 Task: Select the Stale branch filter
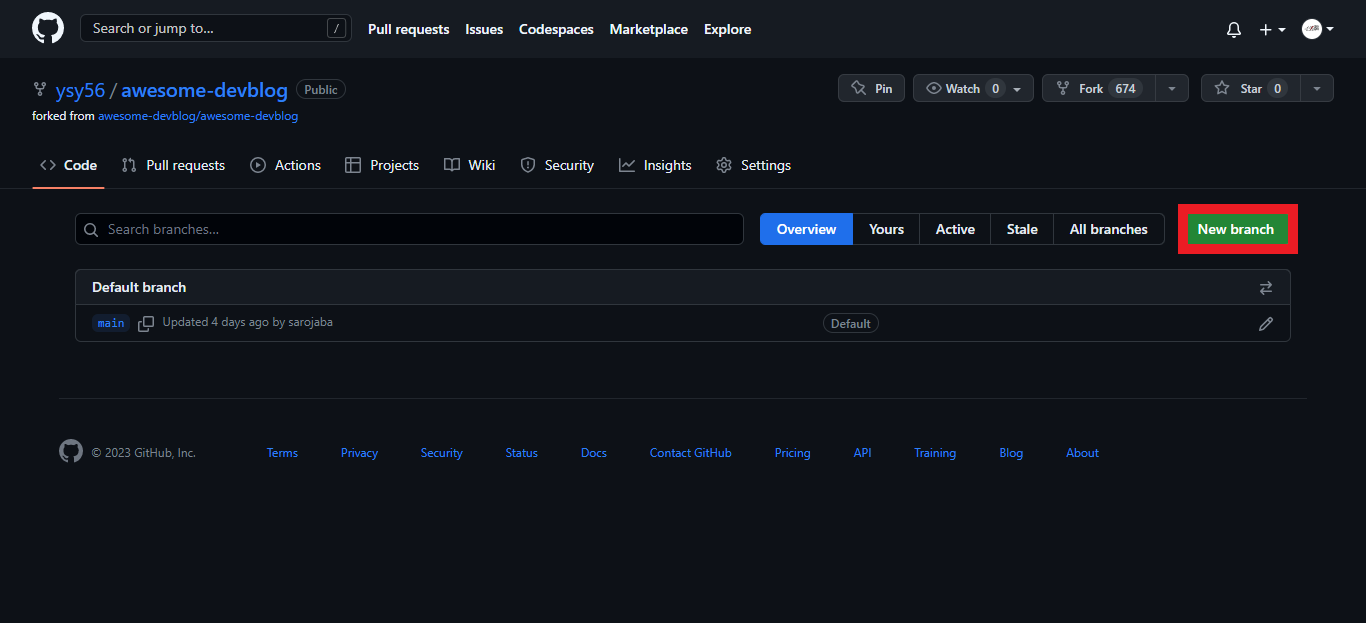click(x=1022, y=229)
